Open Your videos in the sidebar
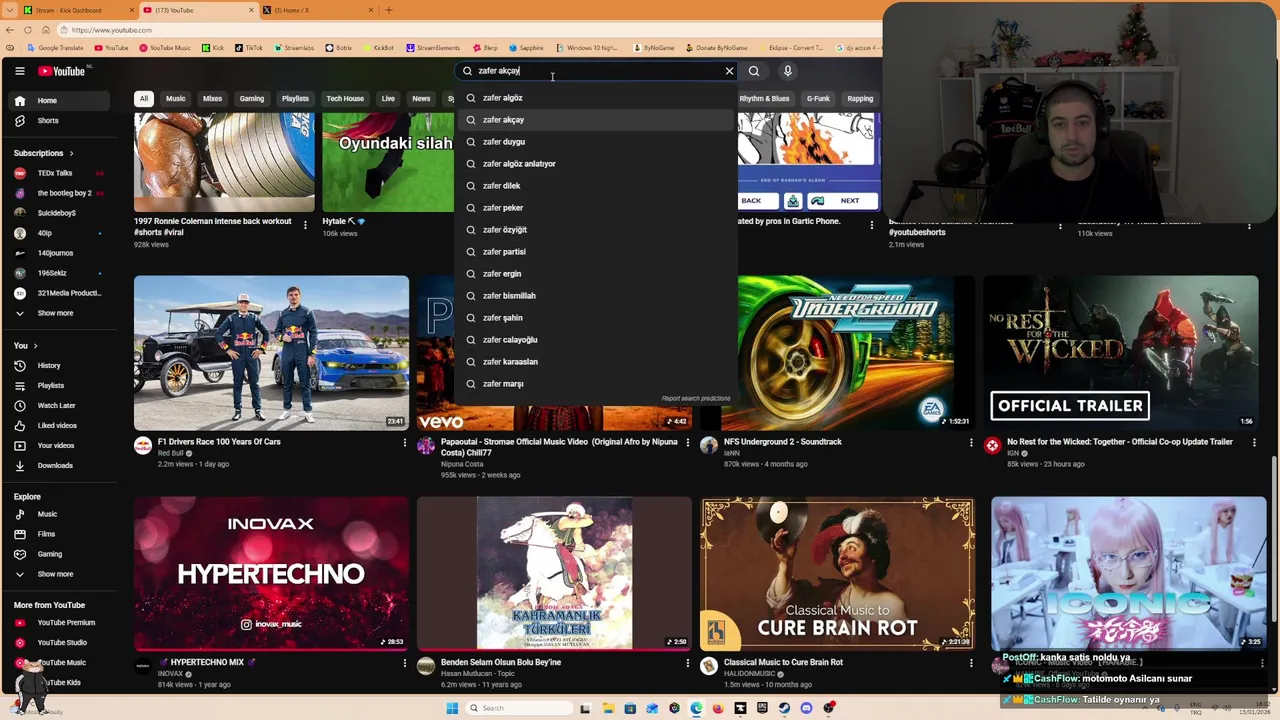Screen dimensions: 1280x720 coord(57,446)
